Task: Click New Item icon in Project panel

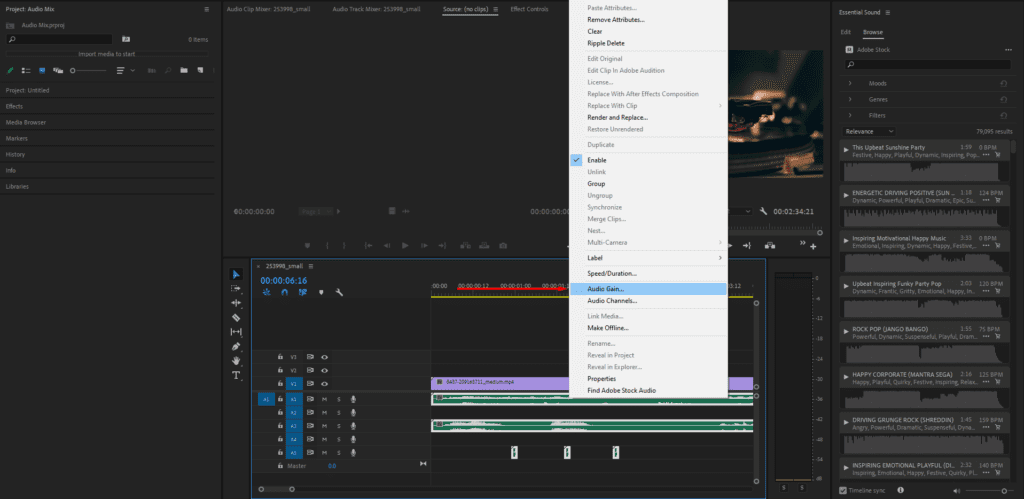Action: [x=200, y=70]
